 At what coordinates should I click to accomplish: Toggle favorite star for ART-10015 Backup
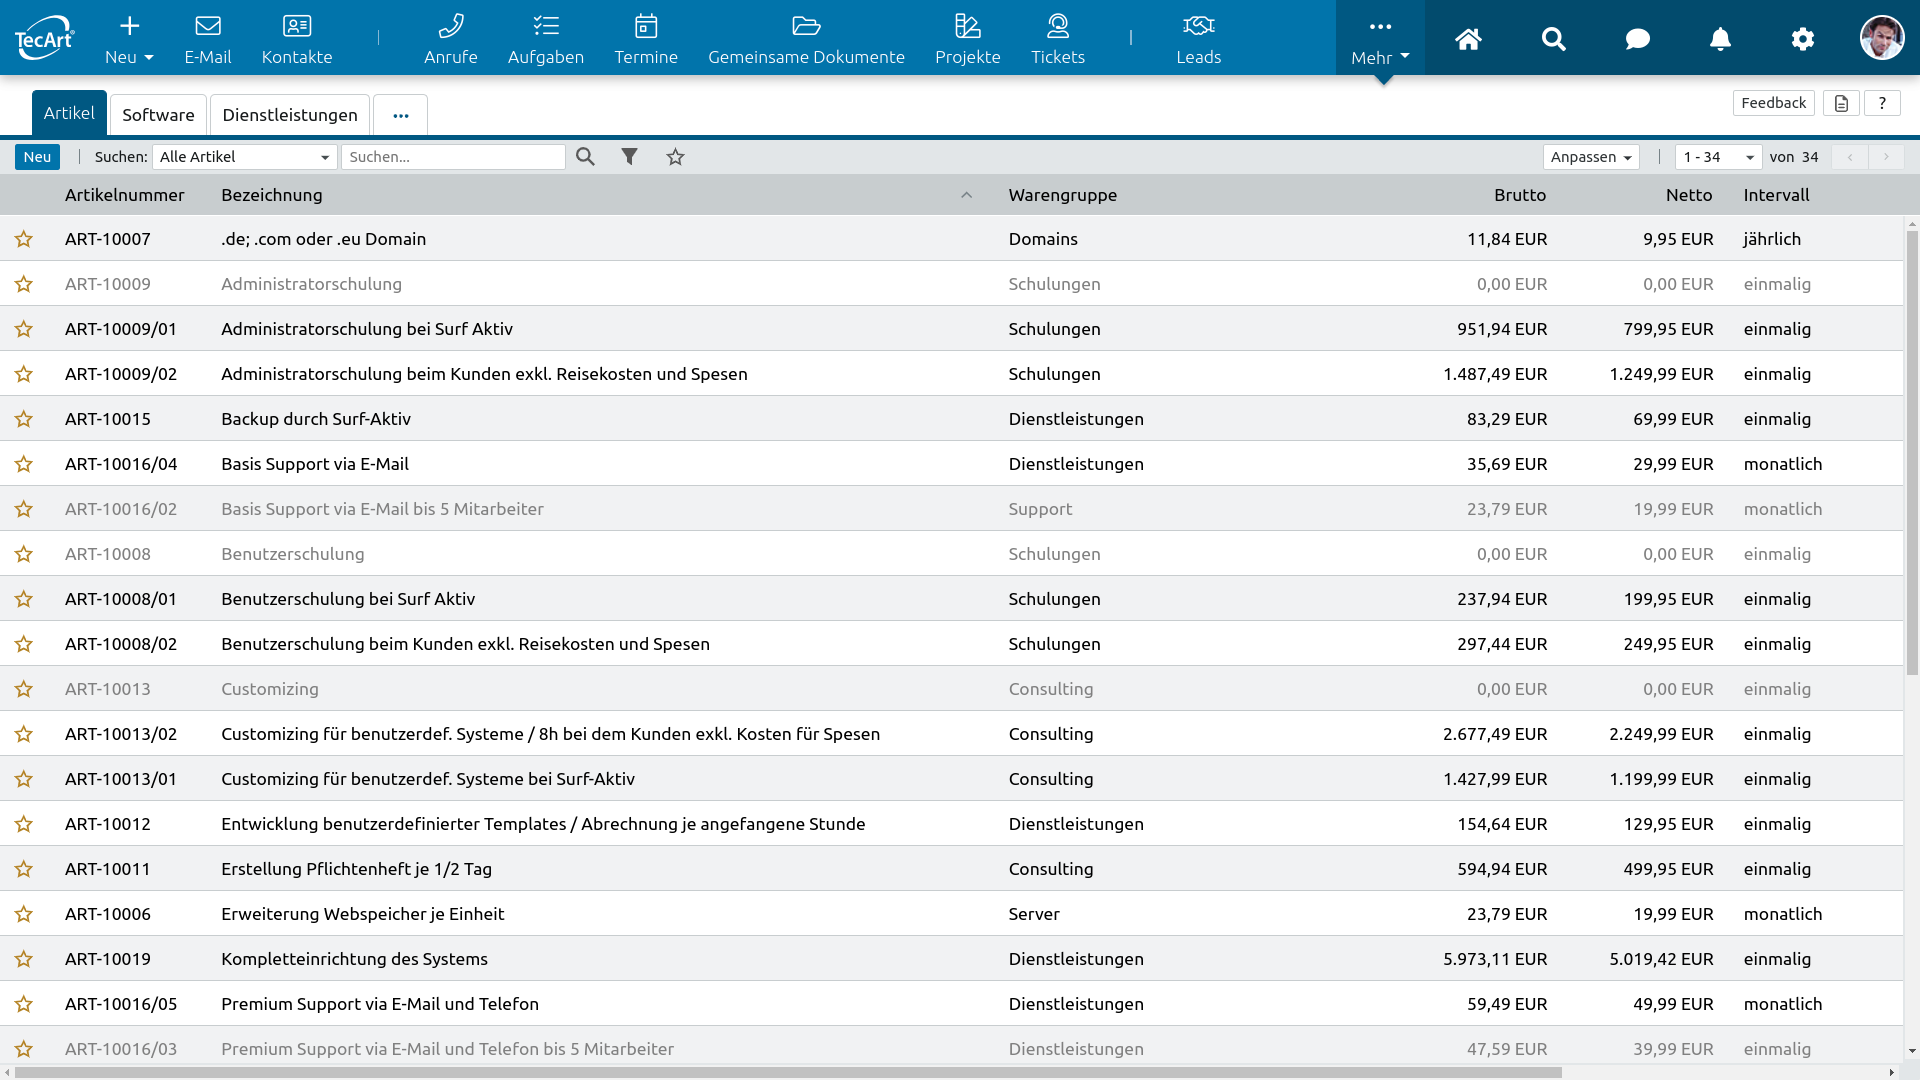(24, 419)
